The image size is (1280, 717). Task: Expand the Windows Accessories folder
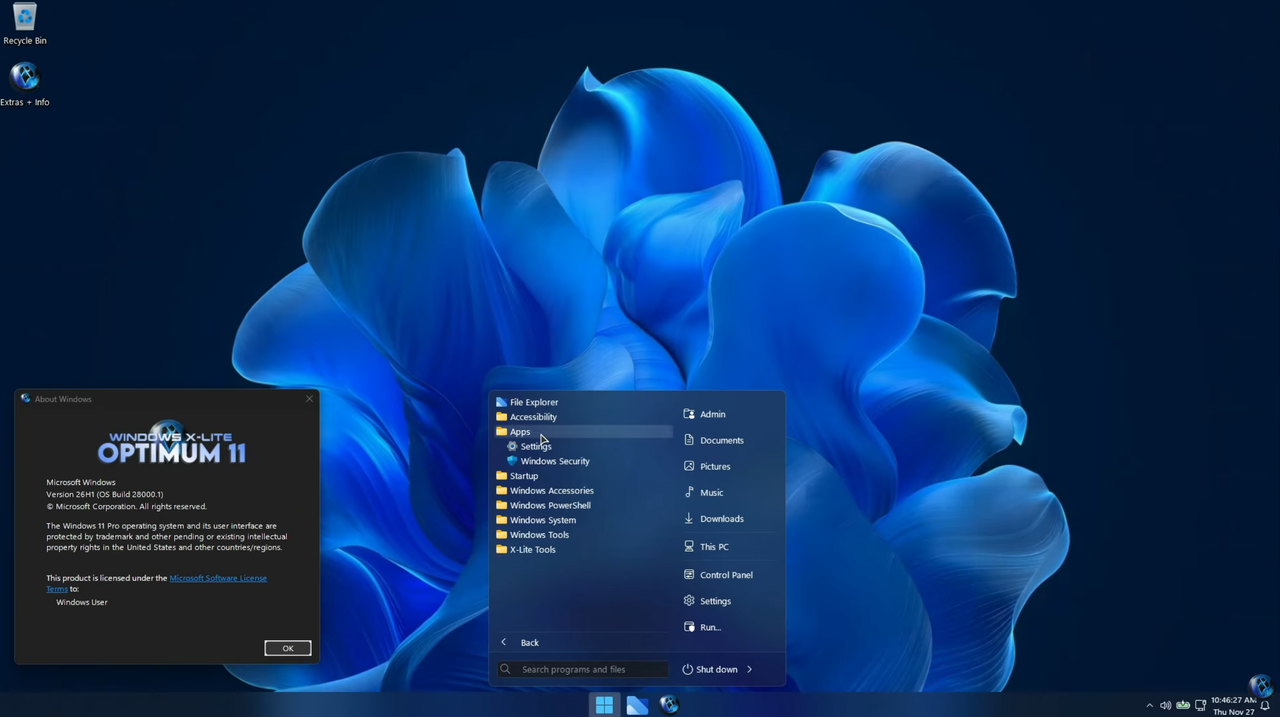point(584,491)
